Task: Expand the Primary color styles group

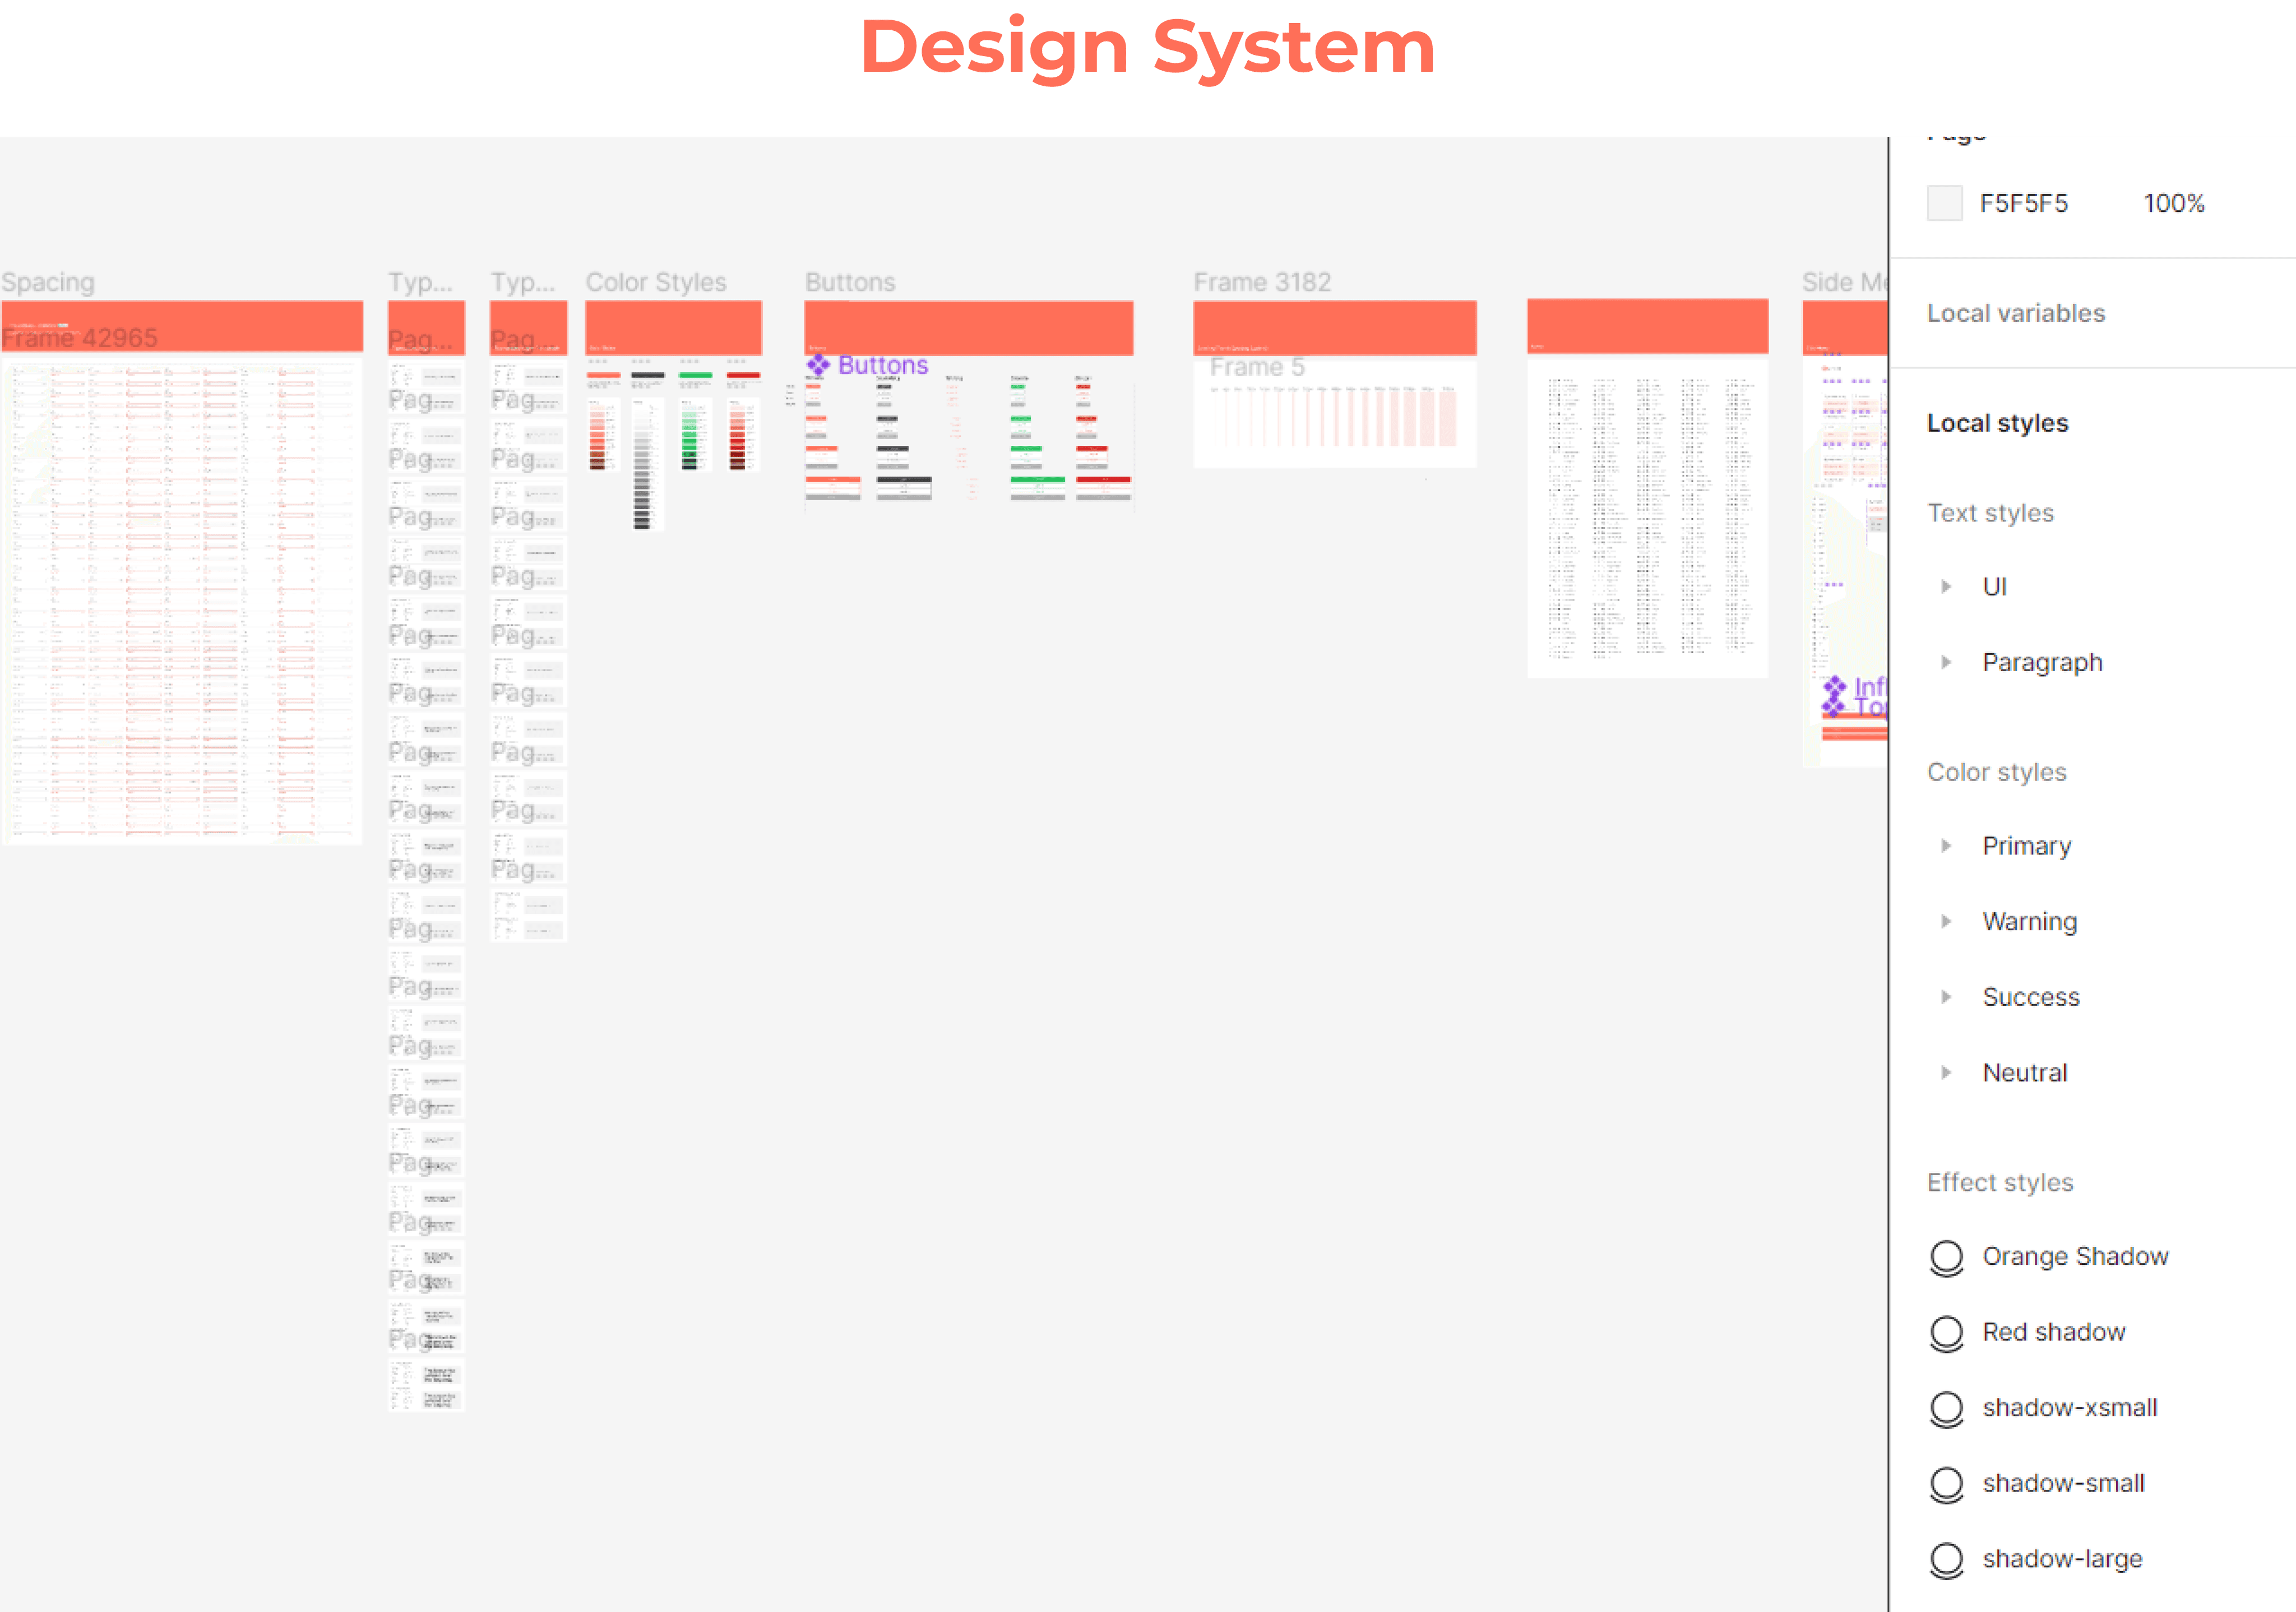Action: pos(1945,846)
